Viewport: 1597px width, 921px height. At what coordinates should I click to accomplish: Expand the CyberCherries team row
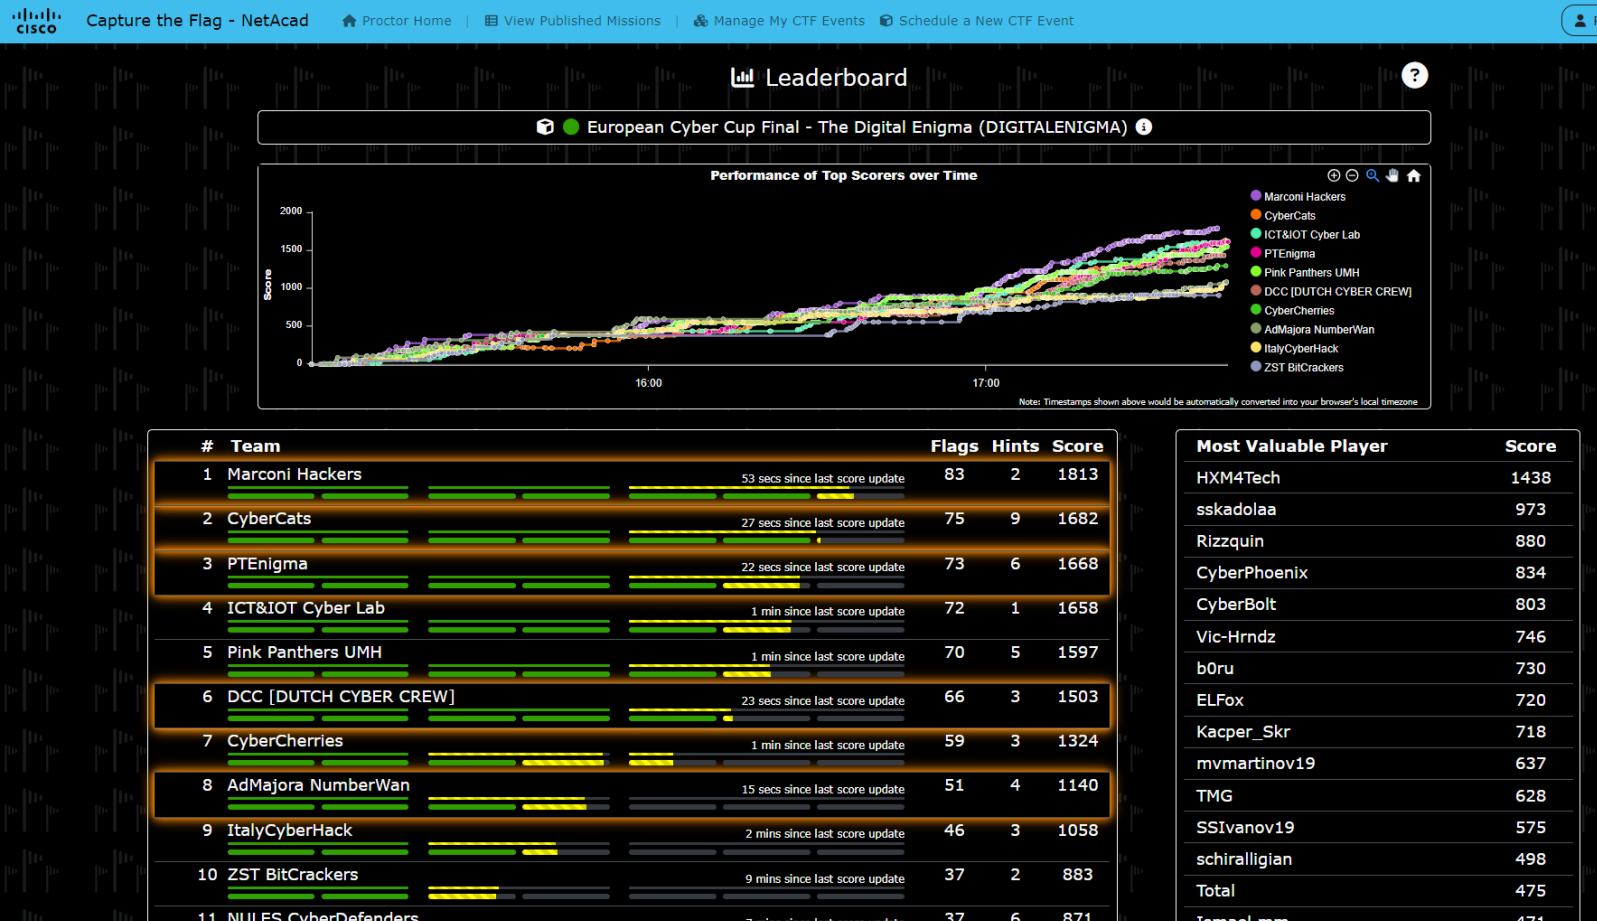(x=284, y=741)
